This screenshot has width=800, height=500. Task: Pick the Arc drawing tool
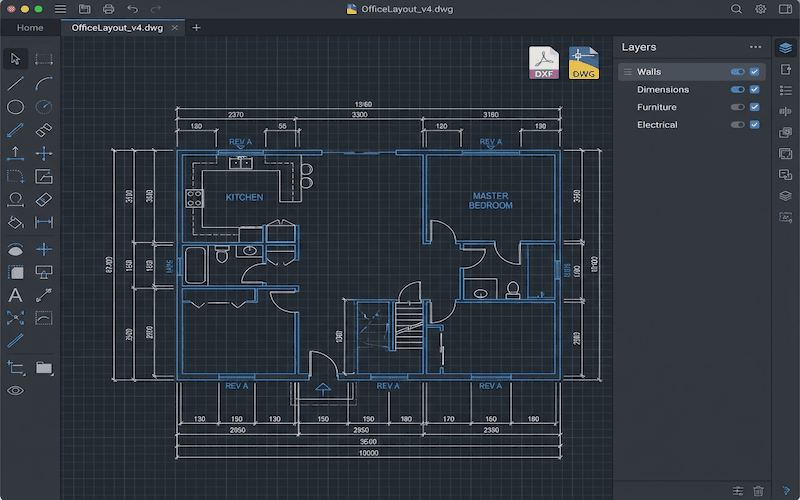pos(44,83)
